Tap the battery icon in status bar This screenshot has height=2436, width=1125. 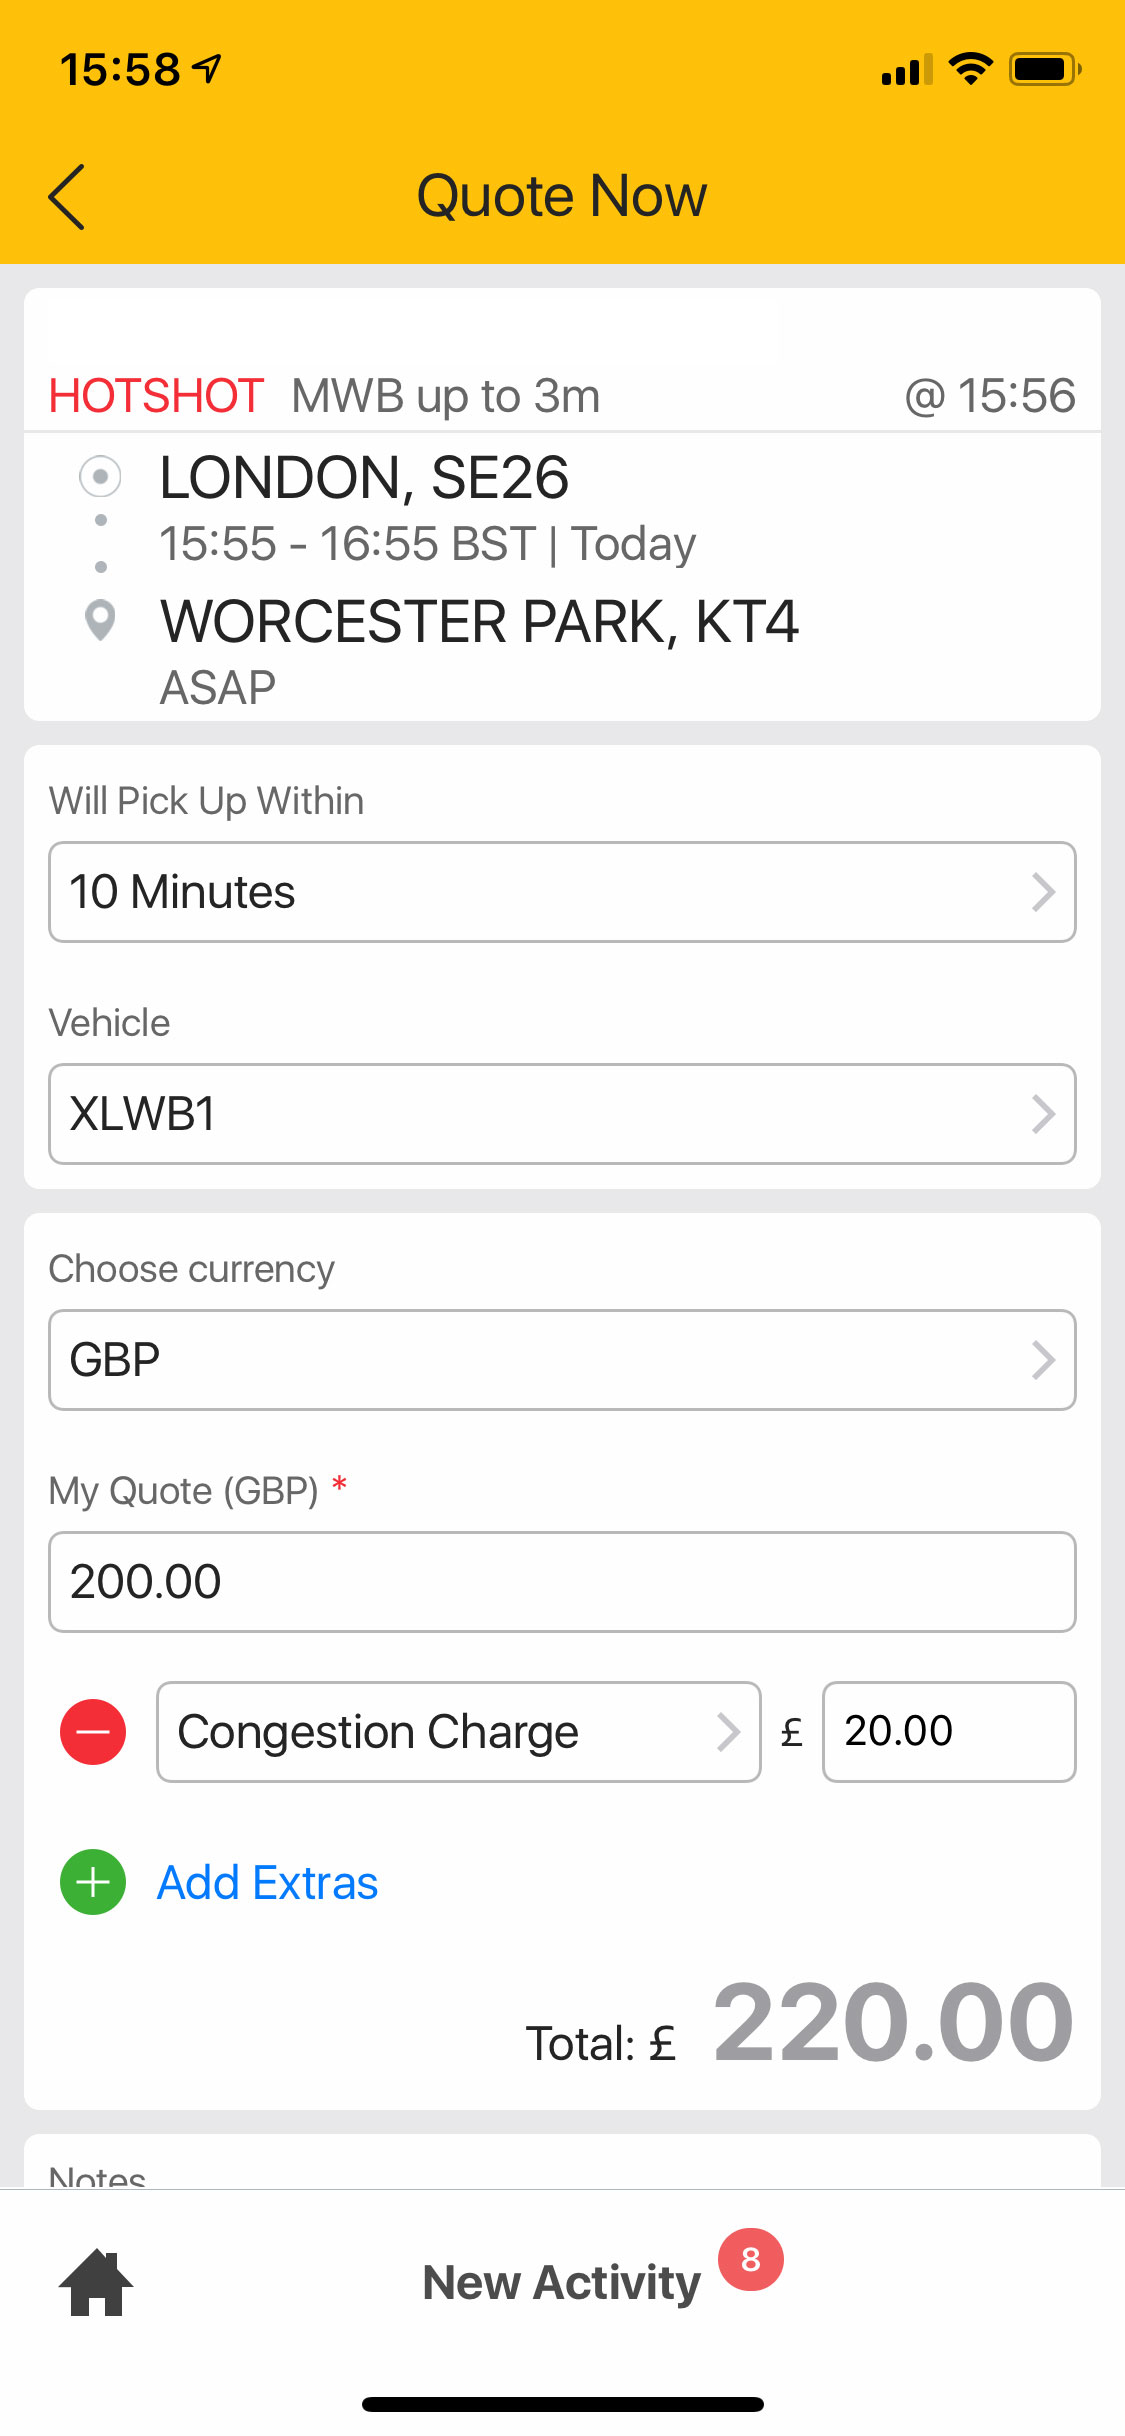pyautogui.click(x=1043, y=69)
